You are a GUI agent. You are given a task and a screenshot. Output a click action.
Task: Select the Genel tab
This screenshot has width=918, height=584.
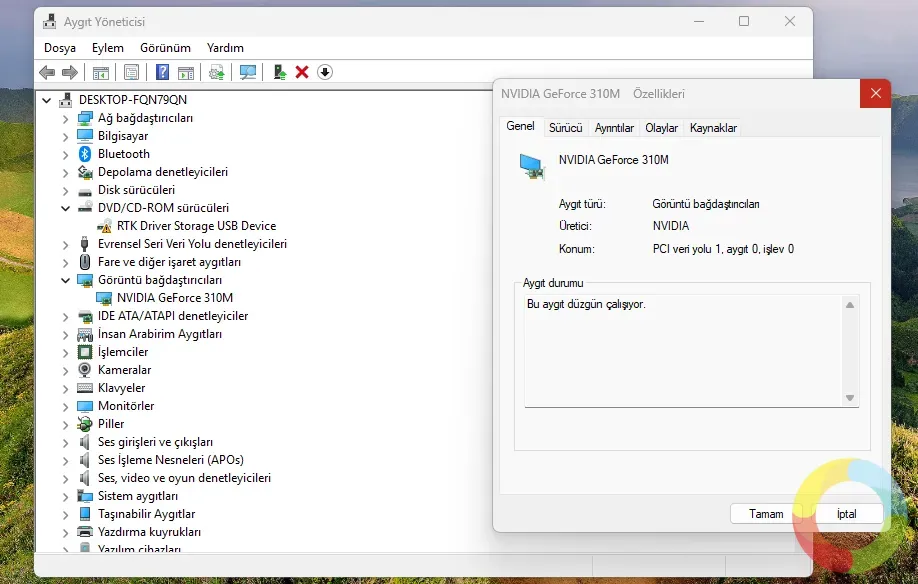coord(520,126)
